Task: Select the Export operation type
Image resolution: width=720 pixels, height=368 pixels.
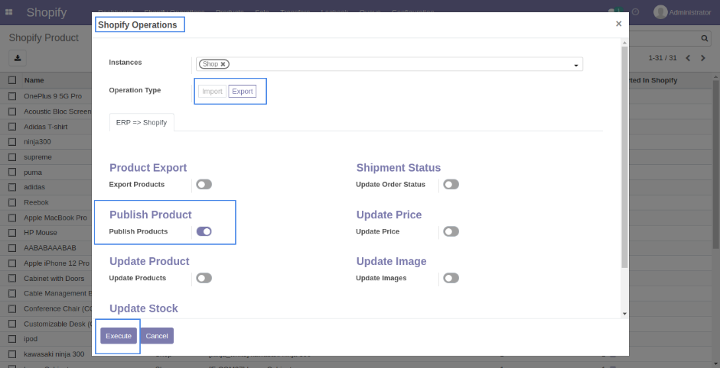Action: tap(242, 91)
